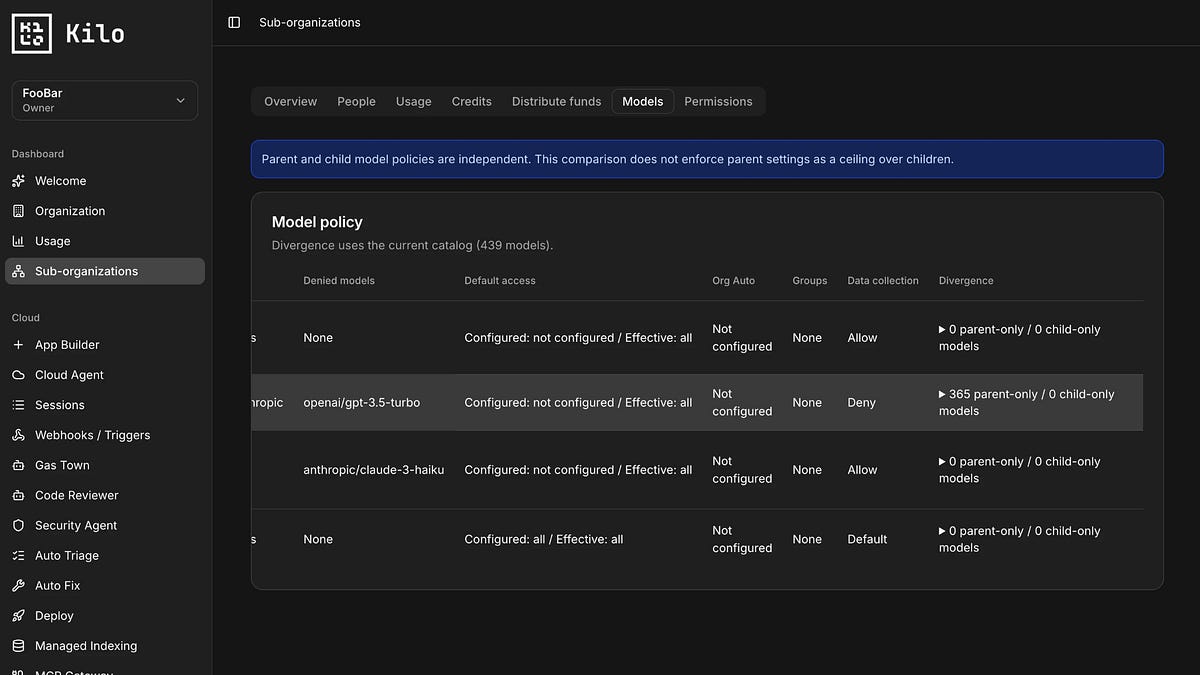Click the Sessions list icon
The image size is (1200, 675).
18,405
